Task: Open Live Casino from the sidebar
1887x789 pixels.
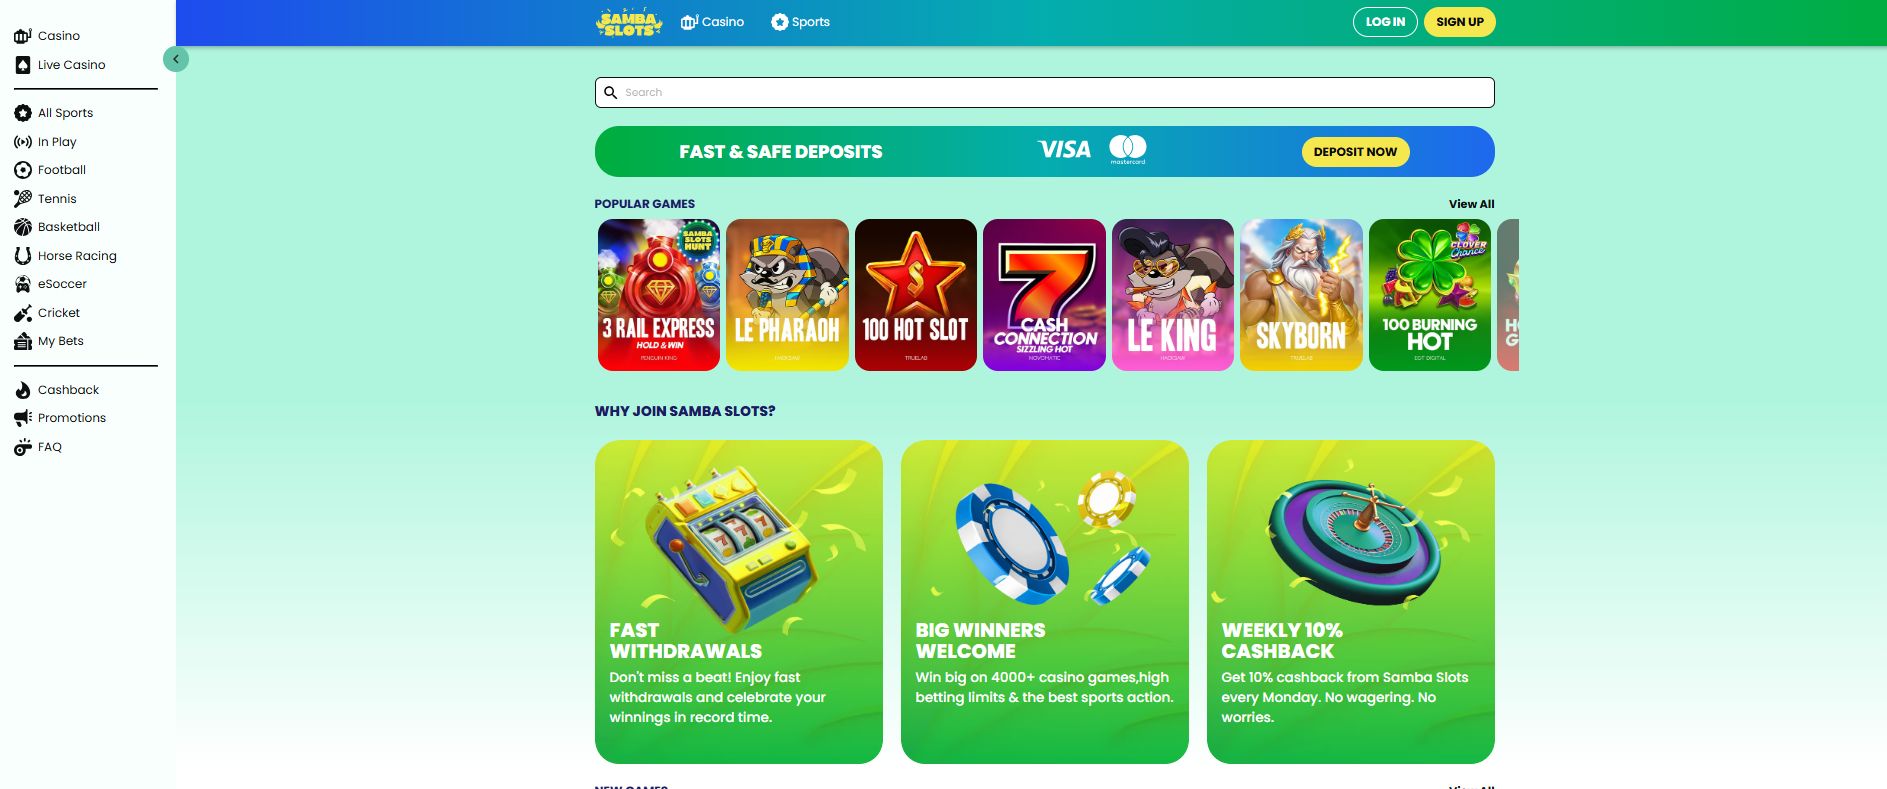Action: point(60,65)
